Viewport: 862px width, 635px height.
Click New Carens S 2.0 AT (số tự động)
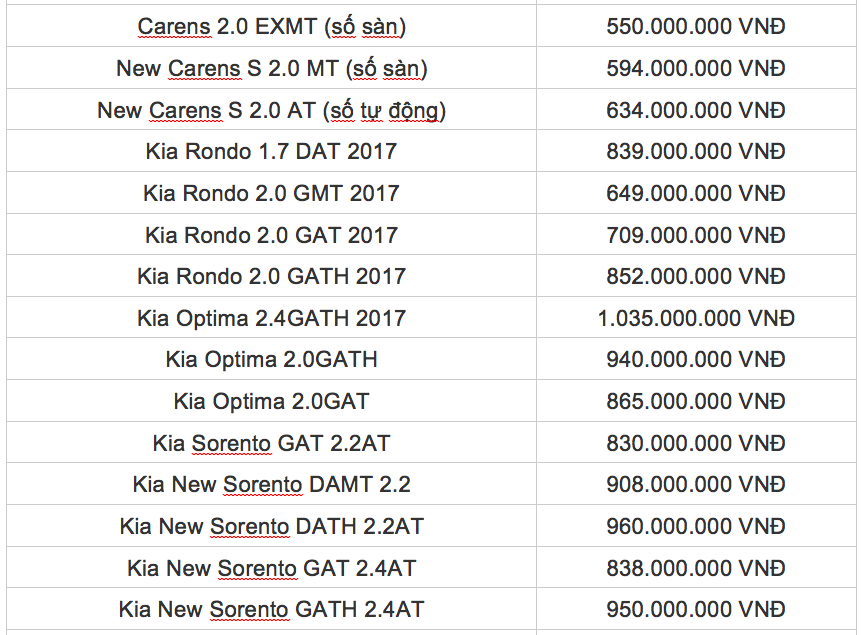[x=271, y=111]
